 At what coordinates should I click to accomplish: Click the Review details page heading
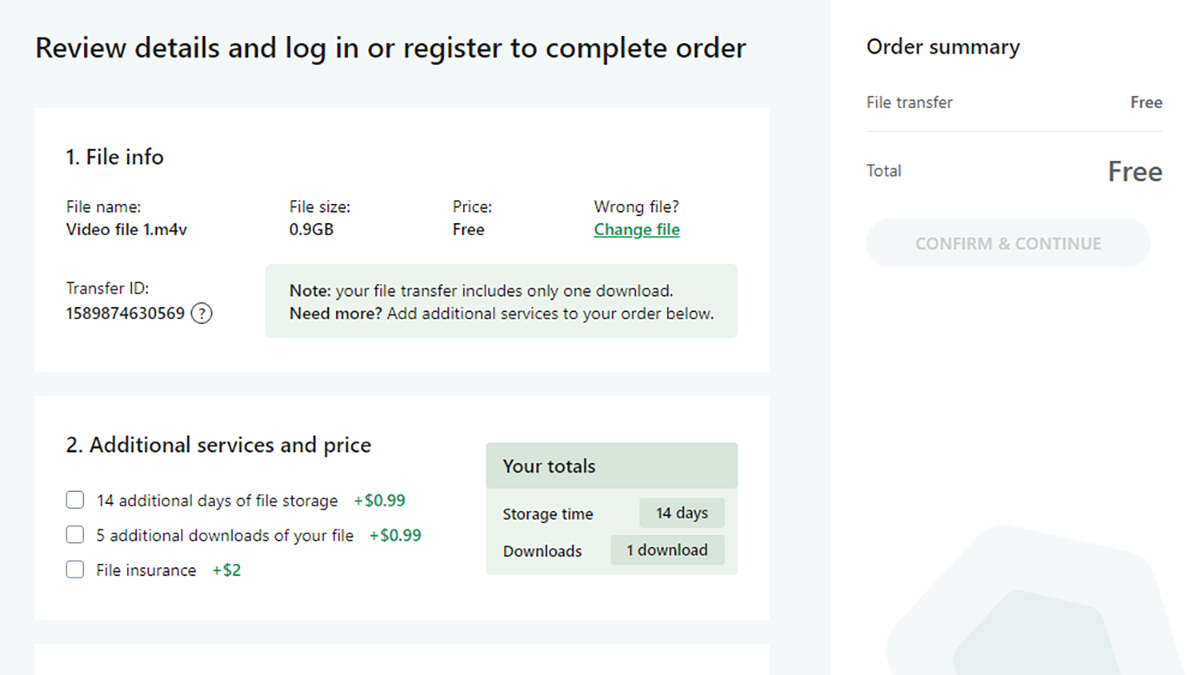coord(390,48)
